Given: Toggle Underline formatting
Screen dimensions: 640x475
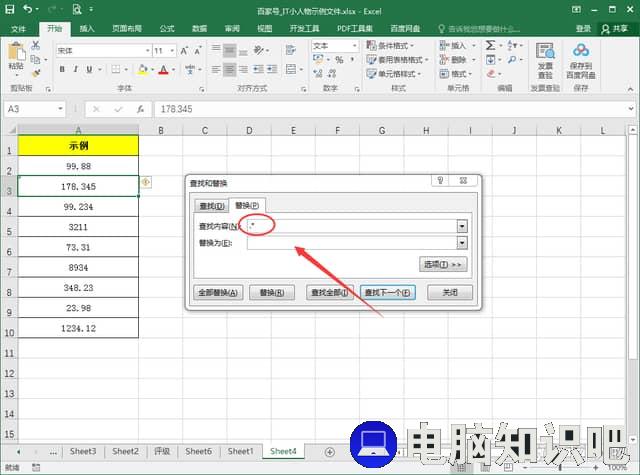Looking at the screenshot, I should point(89,69).
